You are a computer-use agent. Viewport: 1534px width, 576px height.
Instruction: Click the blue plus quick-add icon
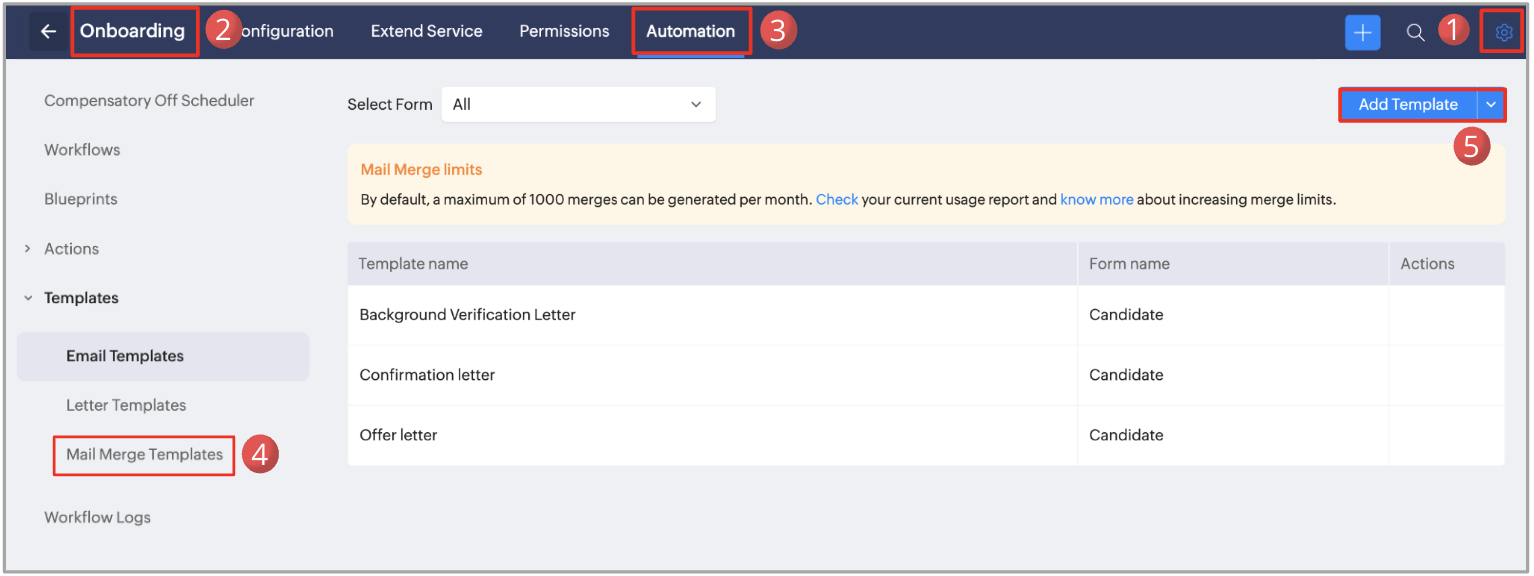(x=1362, y=32)
